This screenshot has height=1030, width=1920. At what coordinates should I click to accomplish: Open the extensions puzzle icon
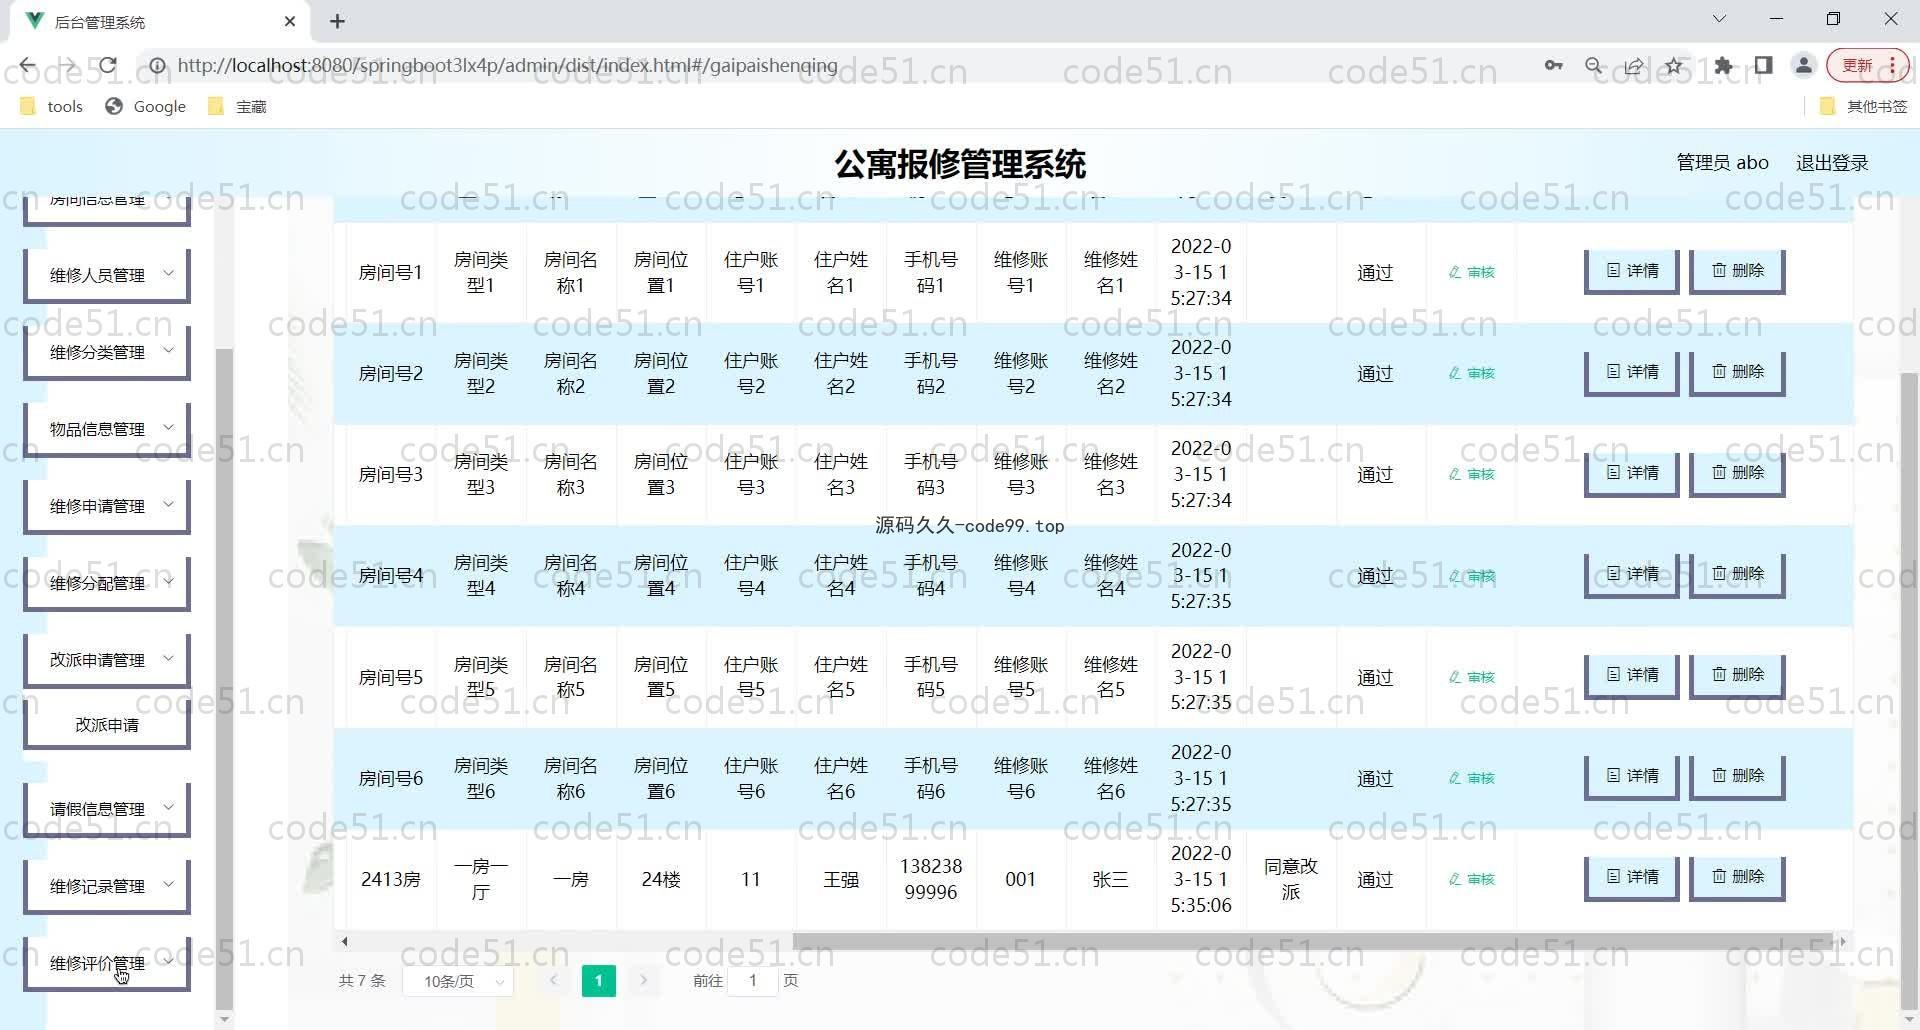pos(1723,66)
